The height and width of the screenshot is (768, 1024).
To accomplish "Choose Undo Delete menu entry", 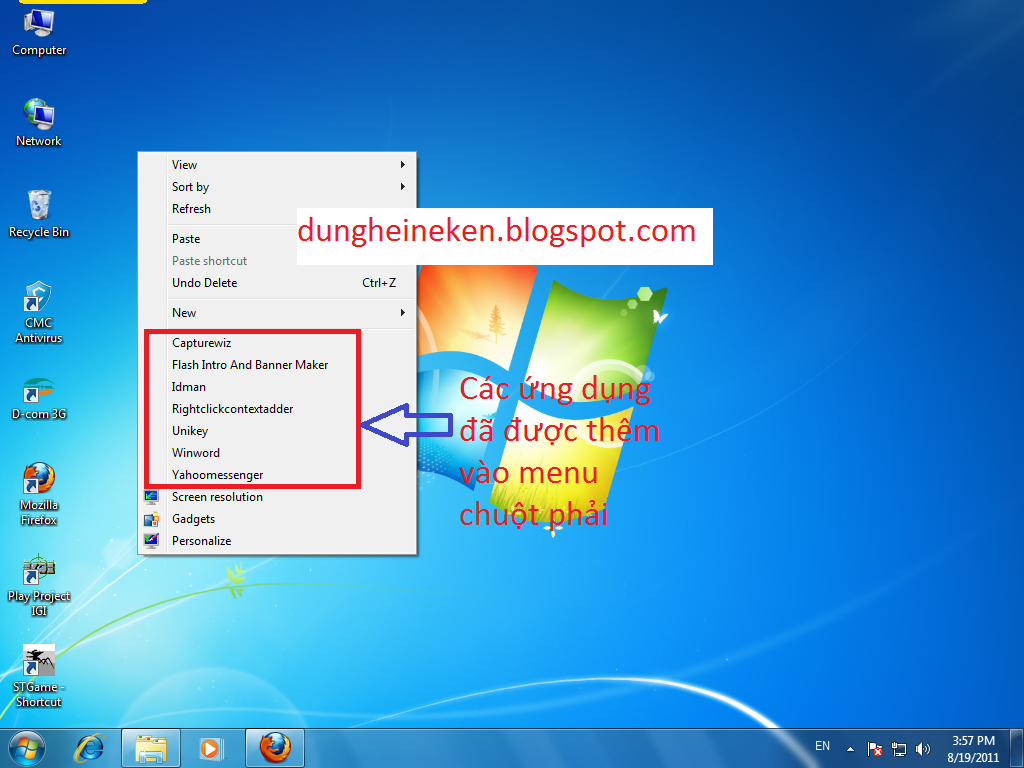I will pyautogui.click(x=277, y=283).
